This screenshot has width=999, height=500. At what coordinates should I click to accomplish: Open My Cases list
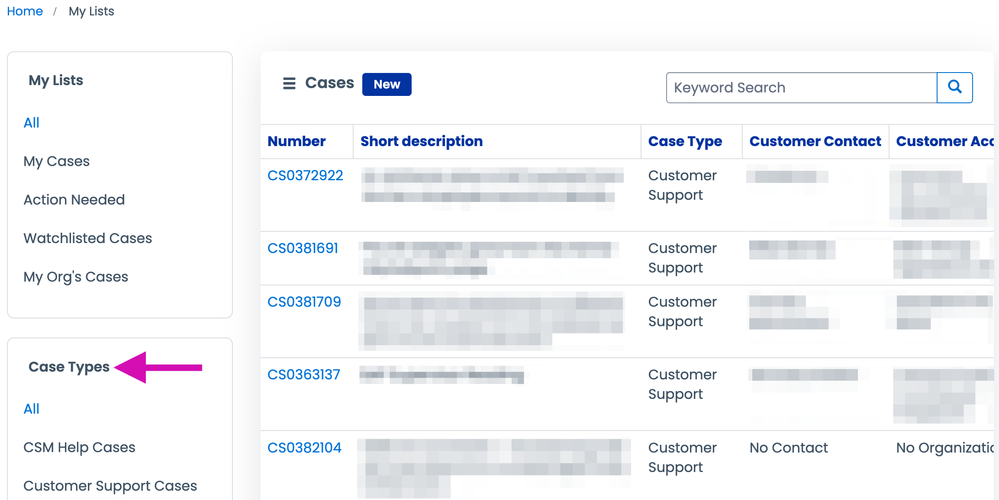(57, 161)
